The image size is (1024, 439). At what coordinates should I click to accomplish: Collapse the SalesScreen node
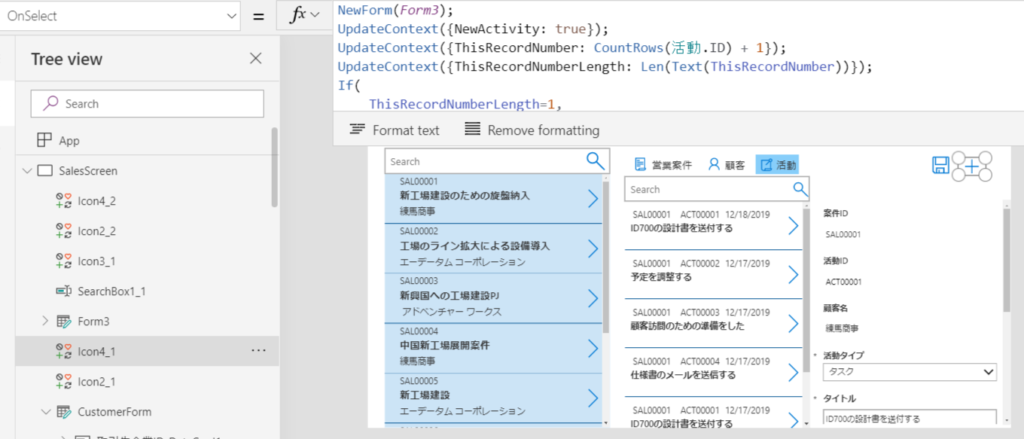coord(27,171)
